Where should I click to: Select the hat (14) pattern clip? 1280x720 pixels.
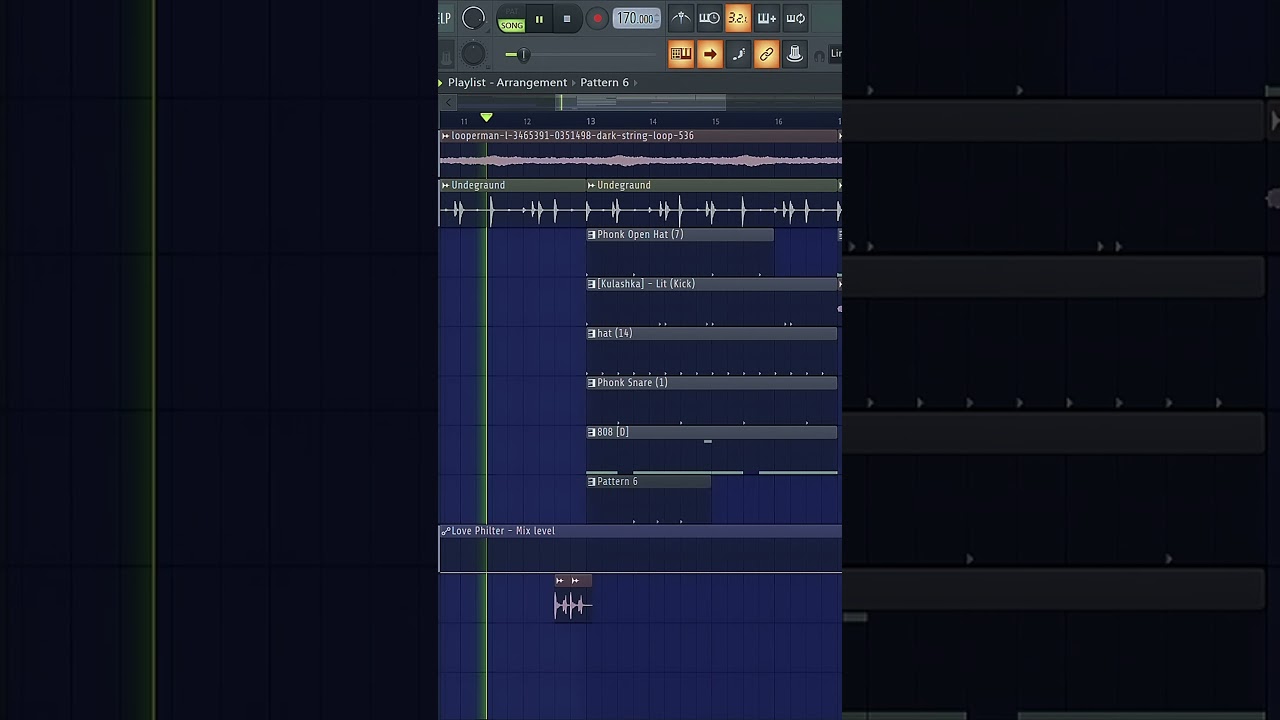click(x=712, y=351)
